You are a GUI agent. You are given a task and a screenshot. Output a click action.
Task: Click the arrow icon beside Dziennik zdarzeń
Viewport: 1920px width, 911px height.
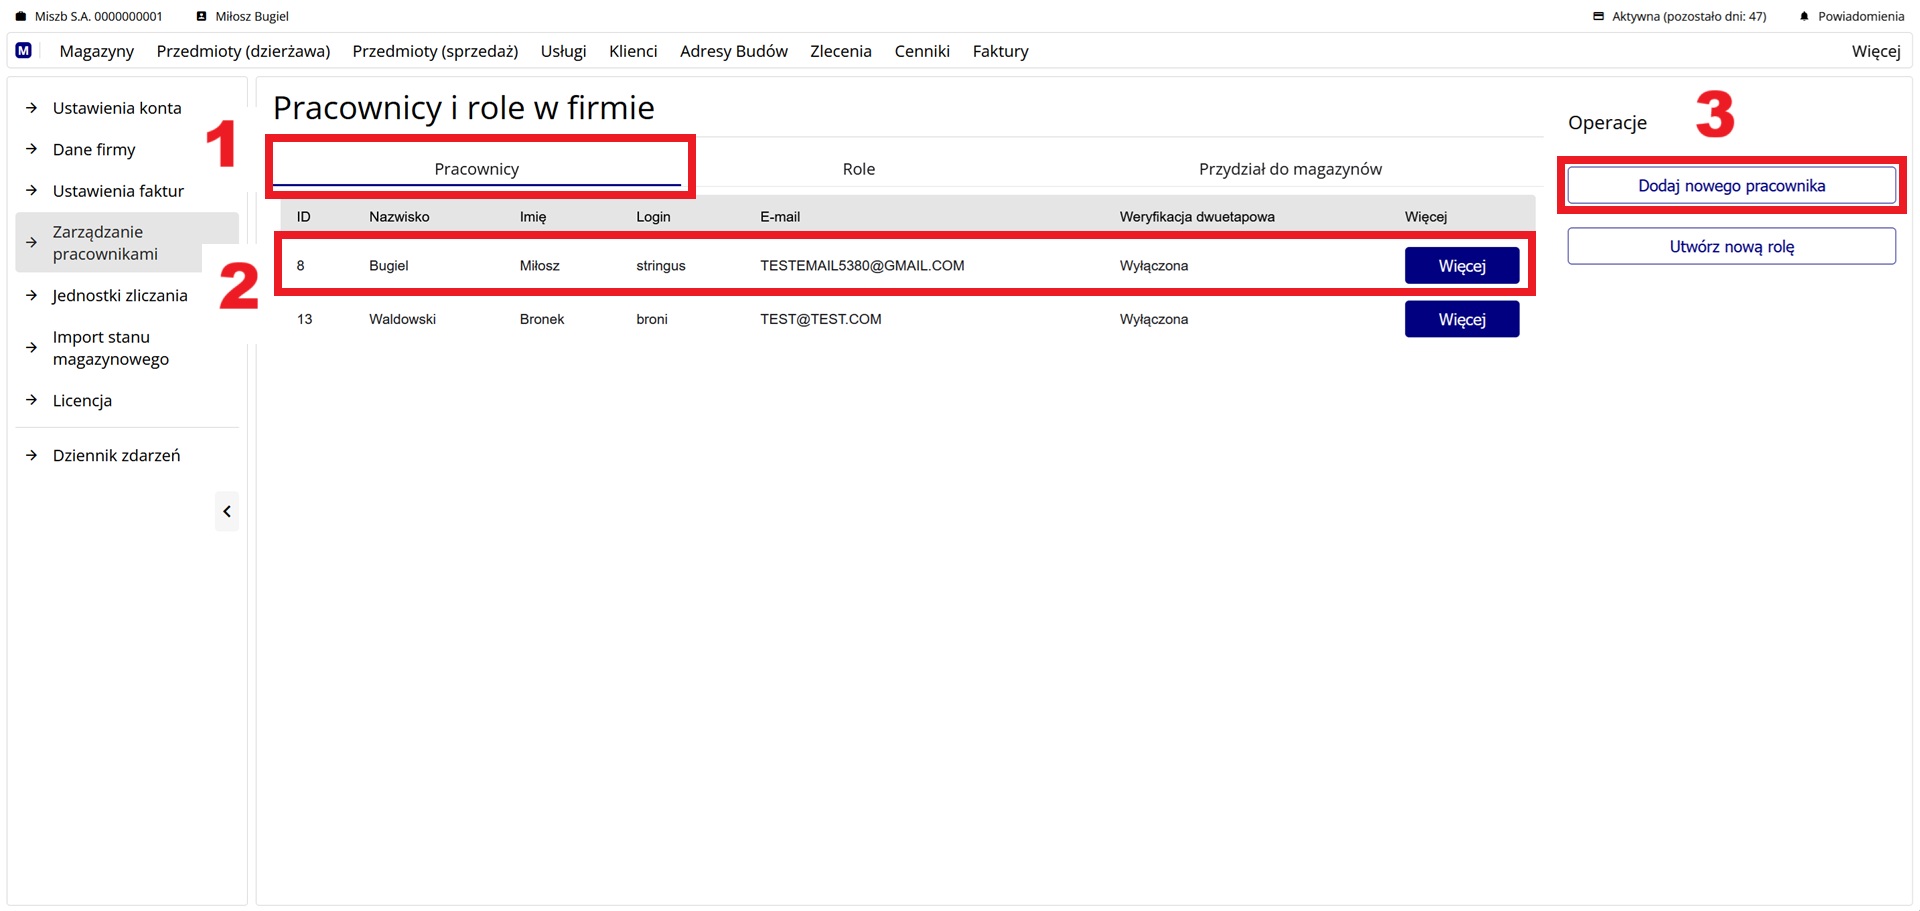click(x=32, y=455)
